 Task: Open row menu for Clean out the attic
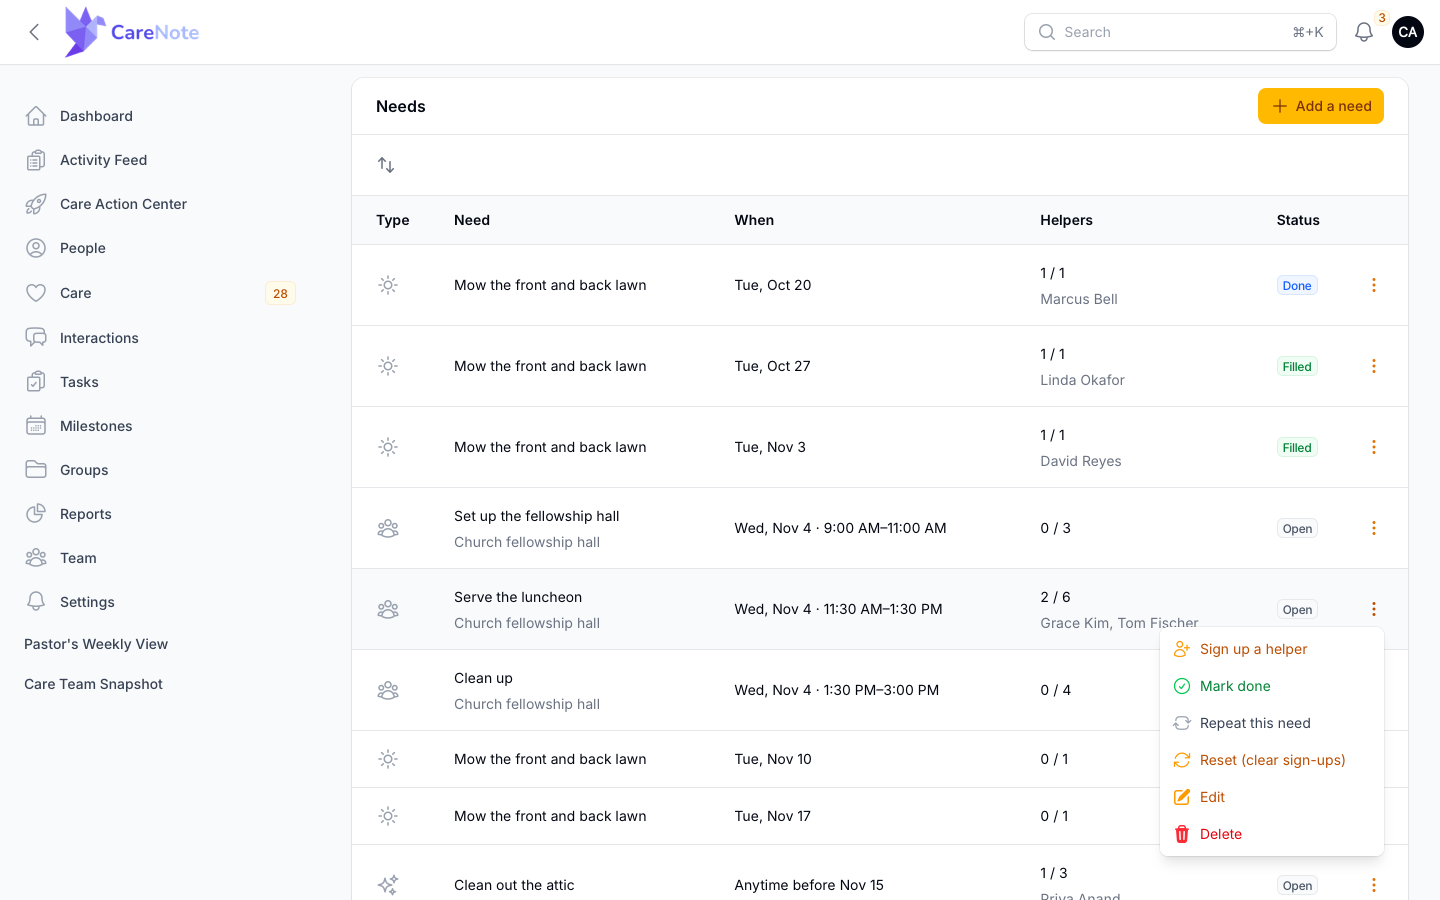(1373, 885)
